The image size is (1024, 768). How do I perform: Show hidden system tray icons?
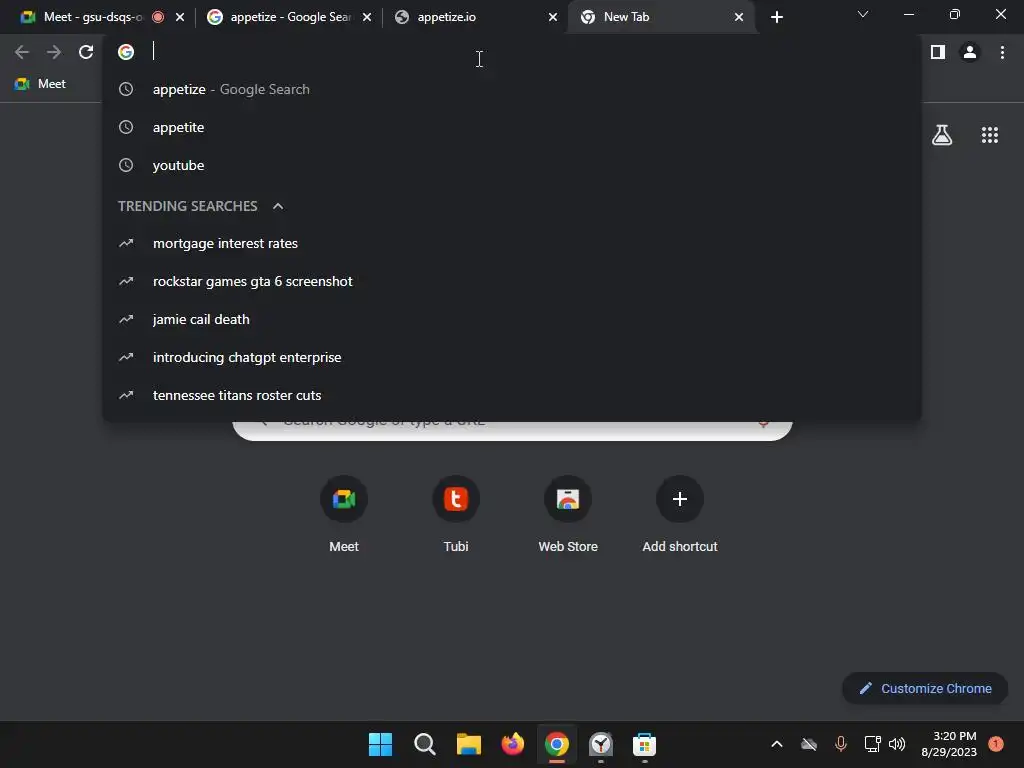coord(776,744)
